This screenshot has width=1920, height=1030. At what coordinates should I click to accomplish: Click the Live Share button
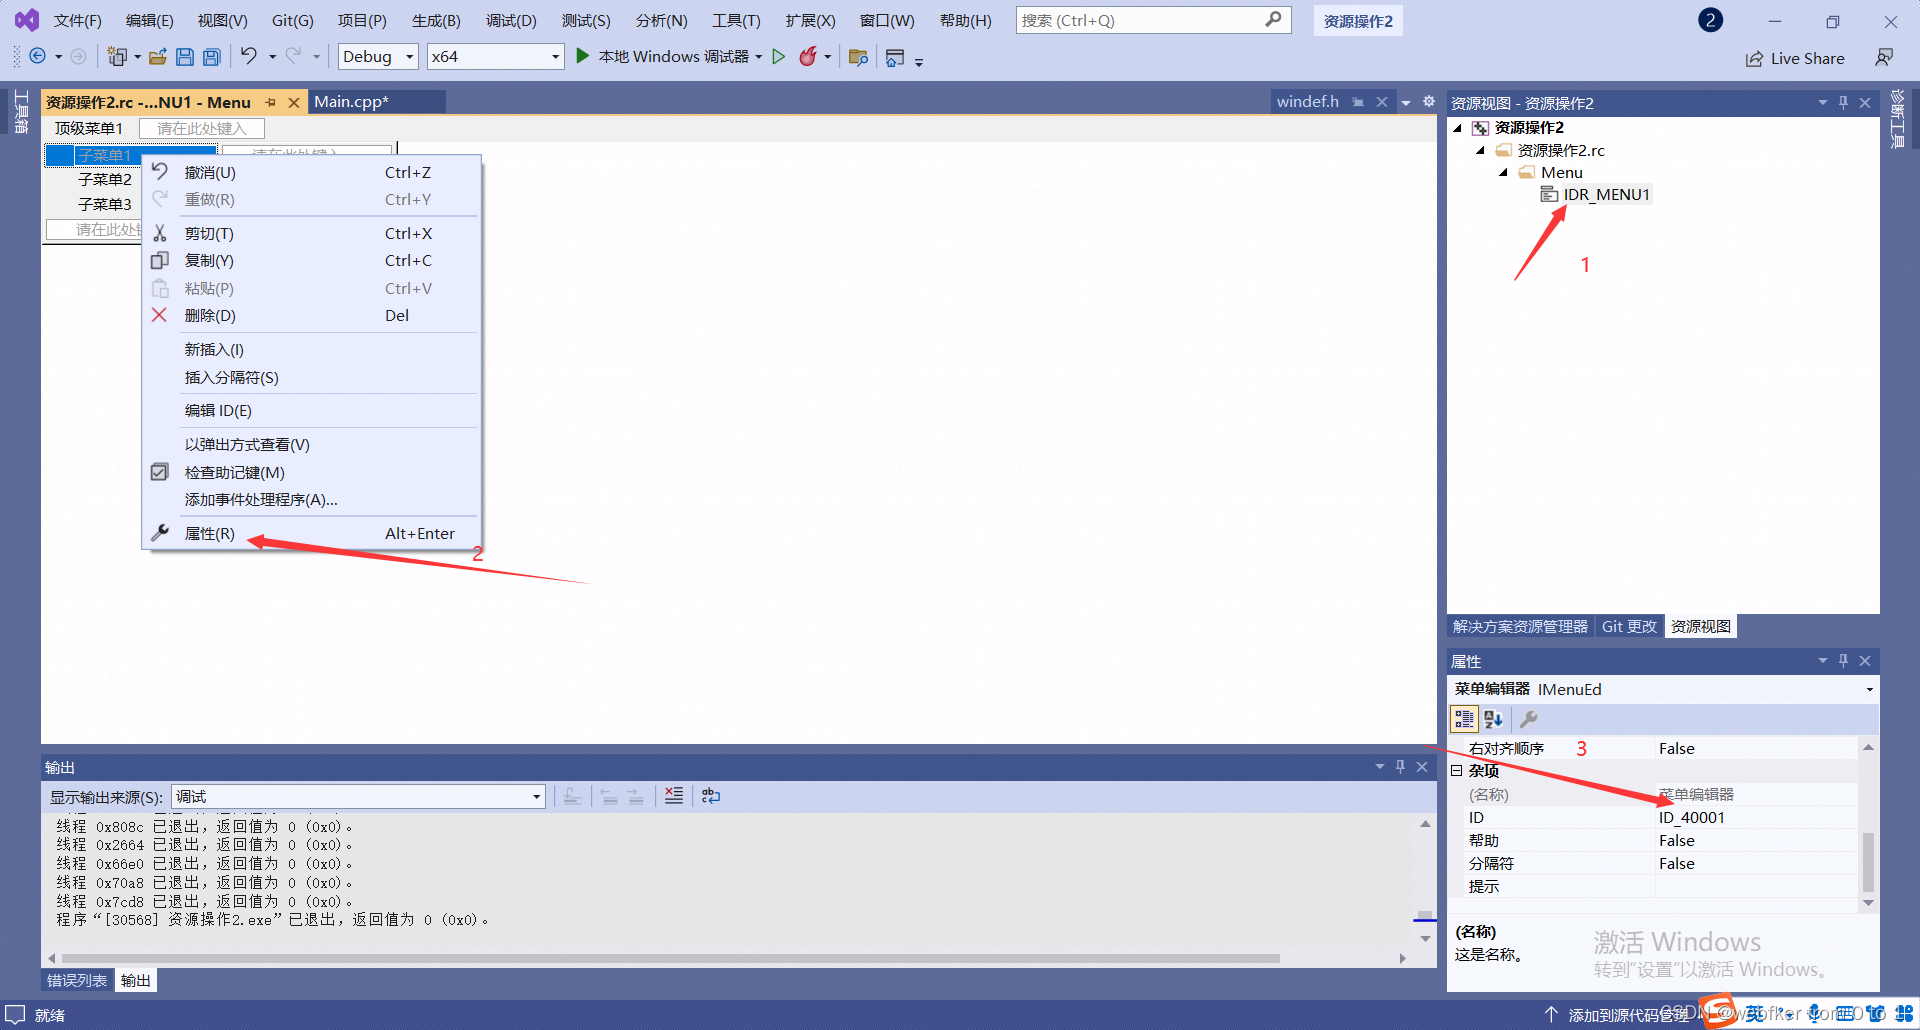1795,58
